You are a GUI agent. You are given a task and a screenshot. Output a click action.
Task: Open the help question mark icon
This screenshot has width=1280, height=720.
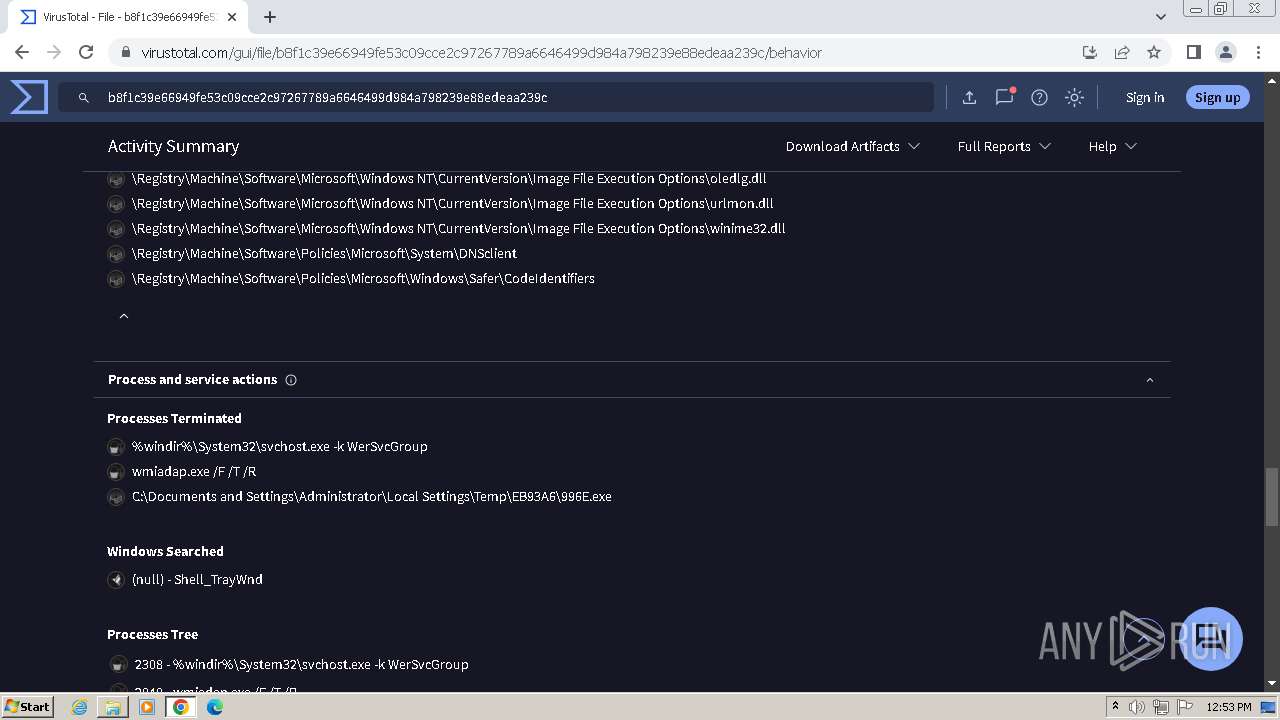click(x=1039, y=97)
